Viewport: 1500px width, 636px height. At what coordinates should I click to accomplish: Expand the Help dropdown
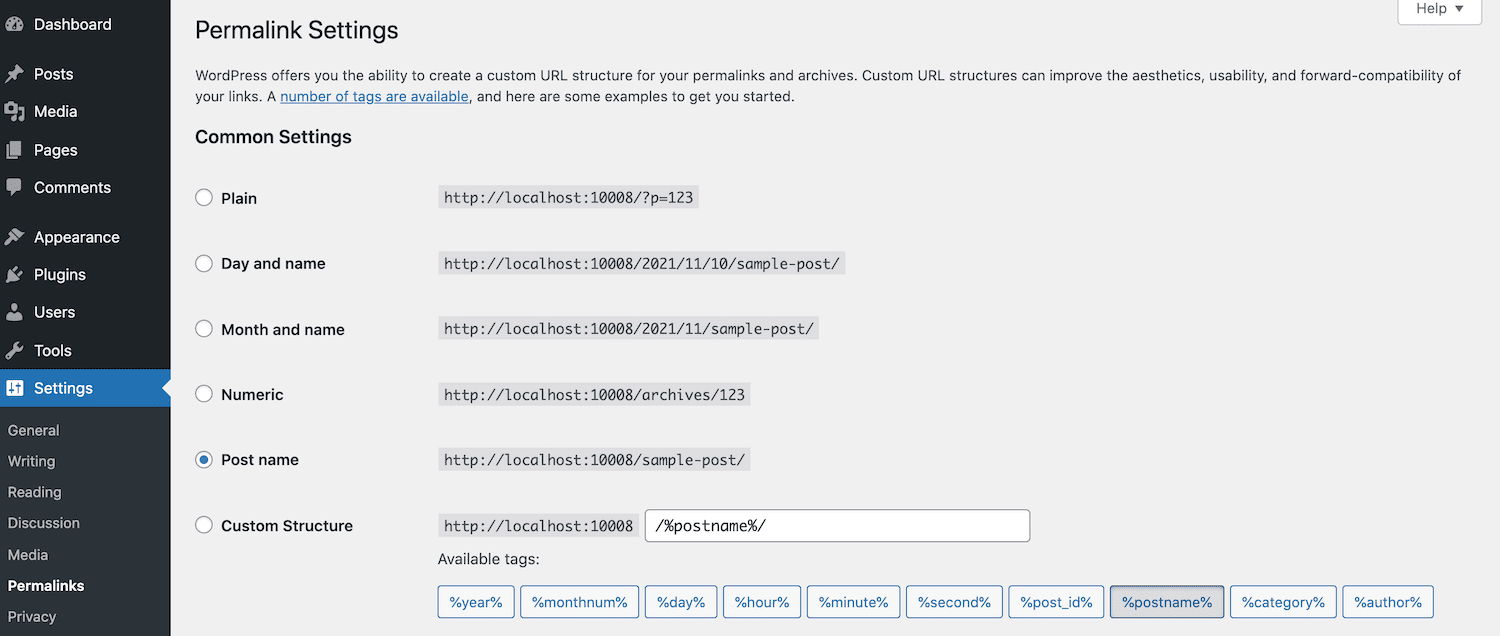[1438, 9]
